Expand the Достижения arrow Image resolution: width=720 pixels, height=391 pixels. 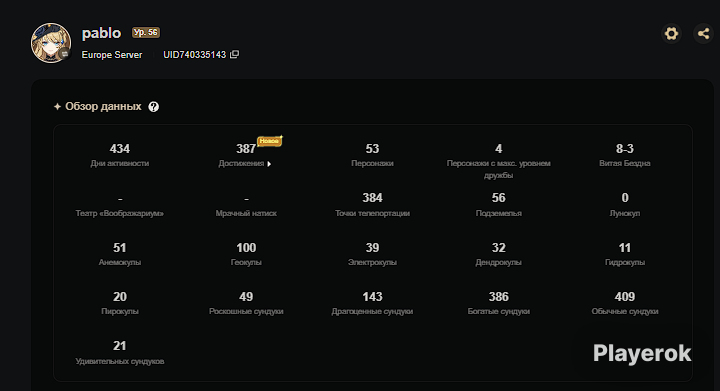pos(269,164)
